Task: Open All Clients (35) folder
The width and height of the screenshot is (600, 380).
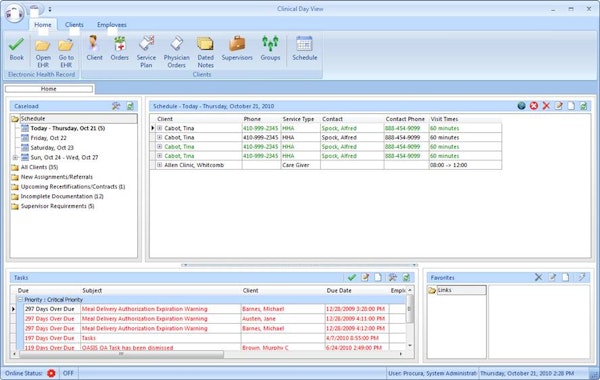Action: click(x=39, y=167)
